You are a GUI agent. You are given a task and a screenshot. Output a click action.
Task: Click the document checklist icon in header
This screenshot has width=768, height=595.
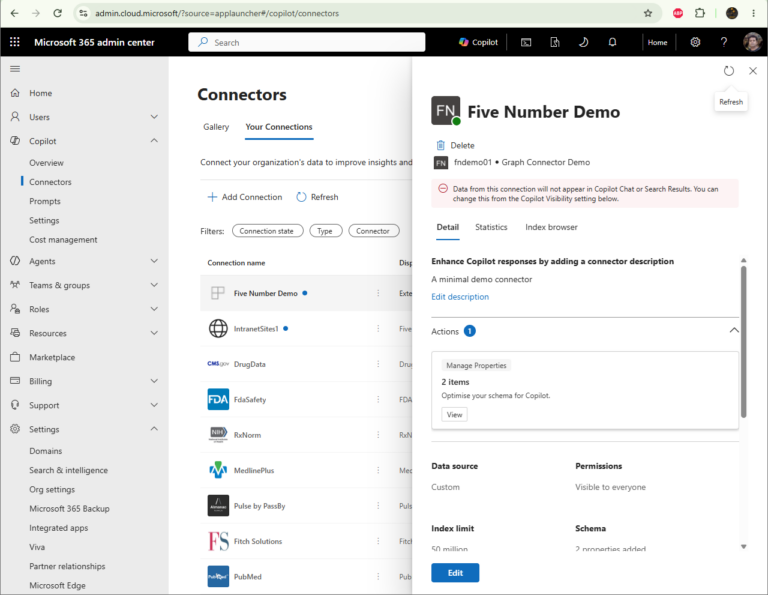point(555,43)
